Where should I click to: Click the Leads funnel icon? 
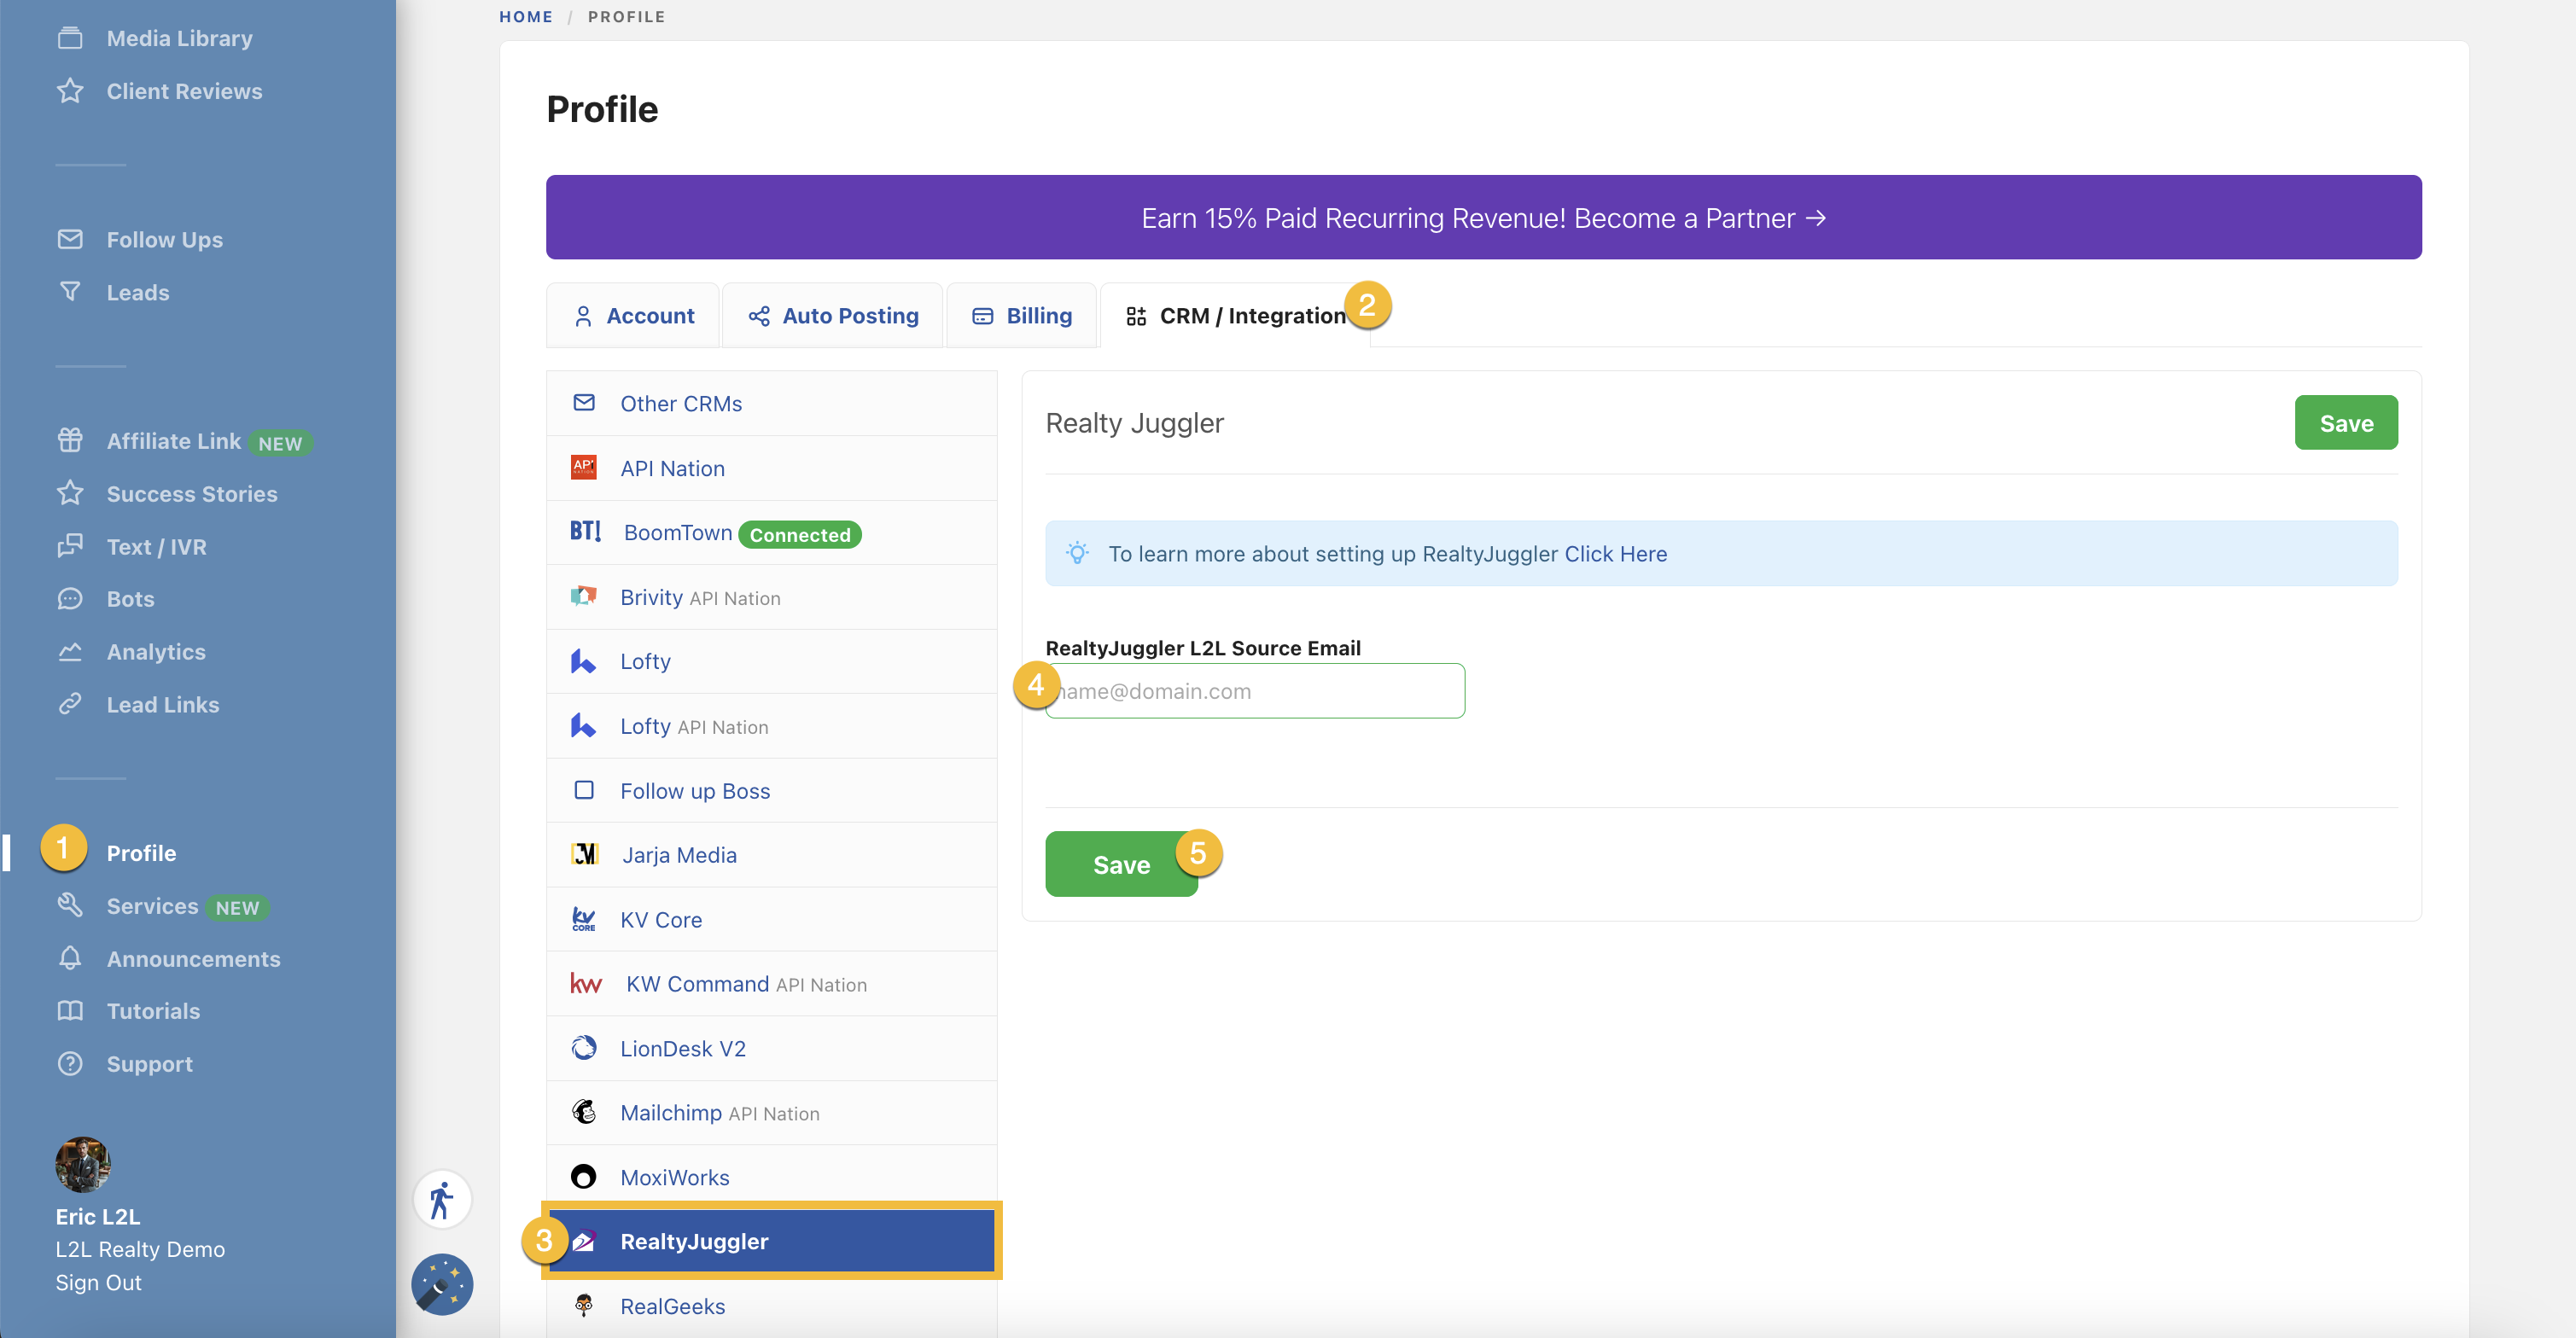[x=70, y=292]
